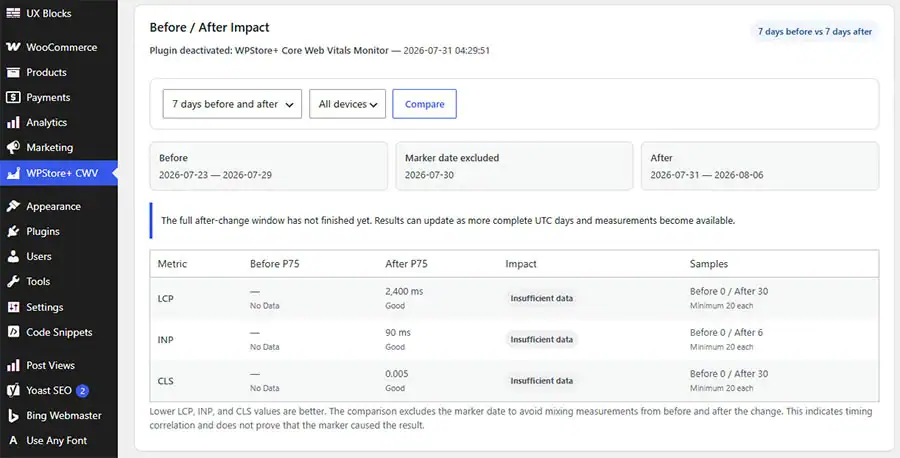
Task: Open the Settings menu item
Action: point(59,307)
